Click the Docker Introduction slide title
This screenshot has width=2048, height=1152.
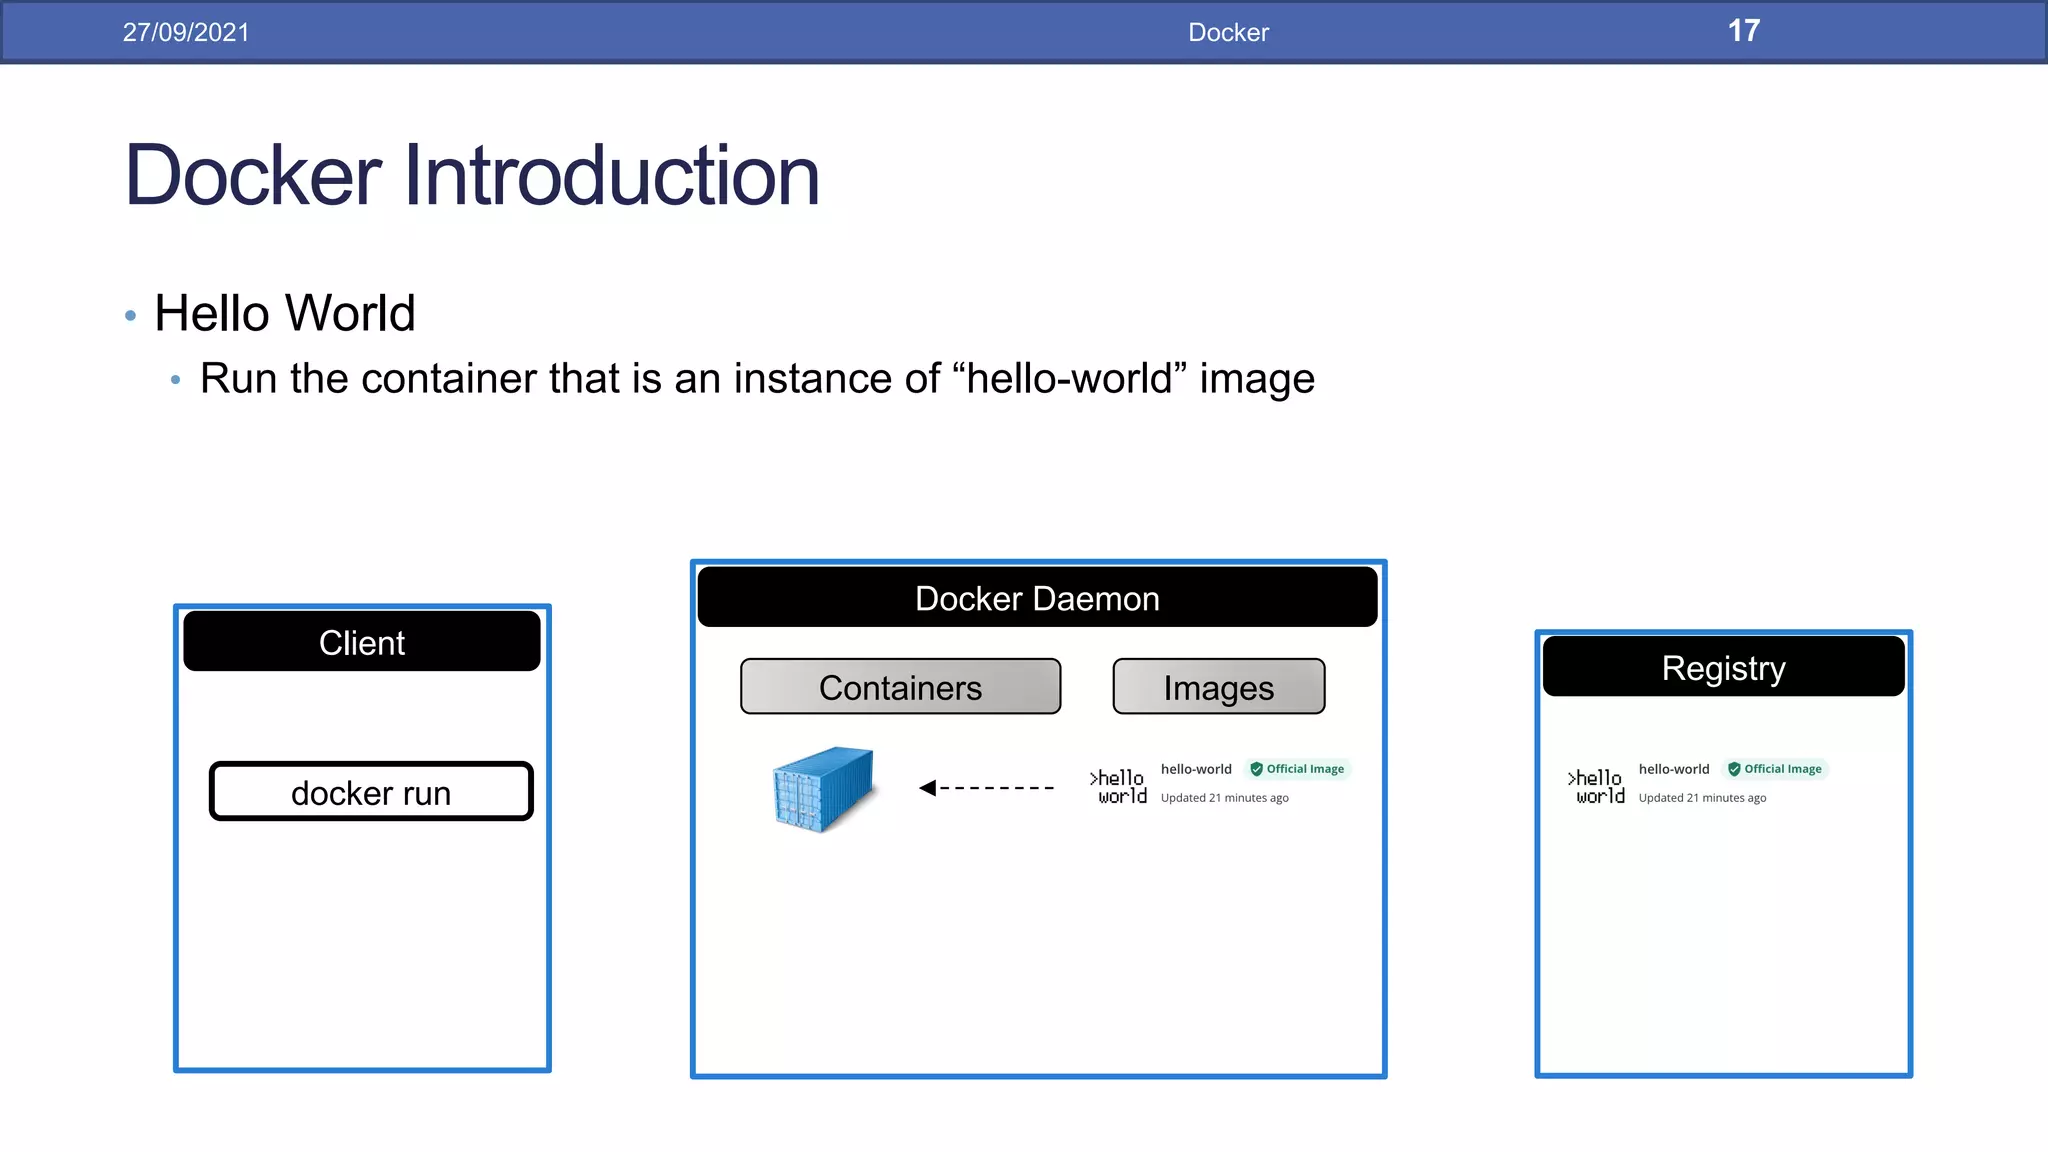coord(472,176)
